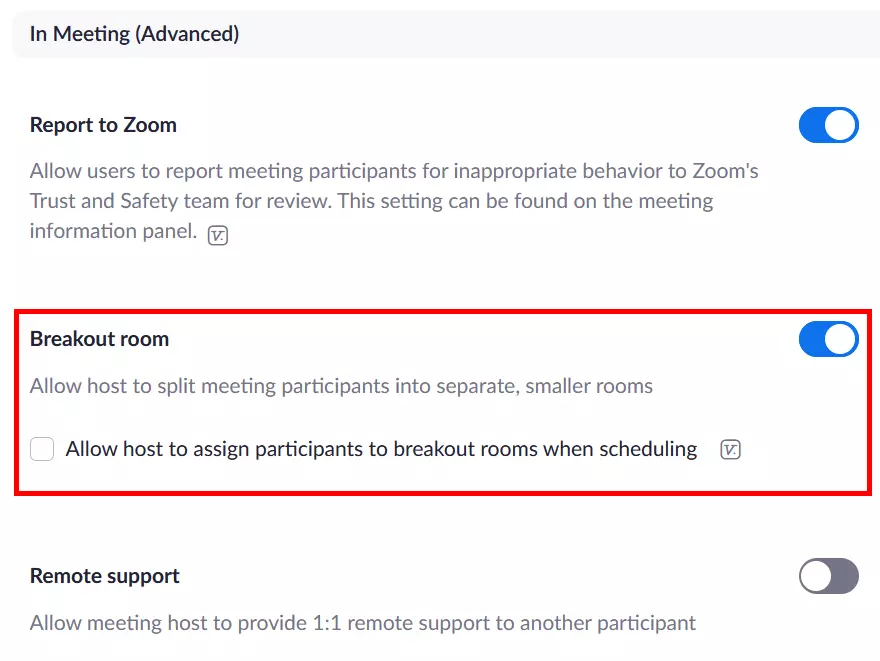This screenshot has width=880, height=661.
Task: Click the Breakout room toggle switch knob
Action: (x=840, y=339)
